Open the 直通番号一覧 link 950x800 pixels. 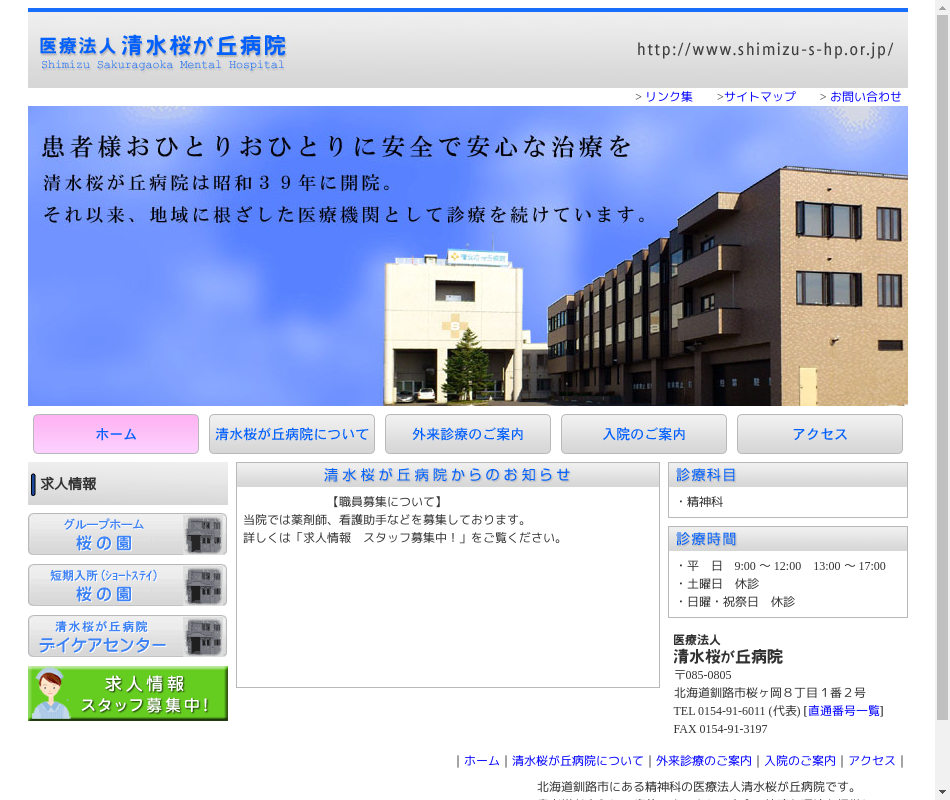point(844,711)
